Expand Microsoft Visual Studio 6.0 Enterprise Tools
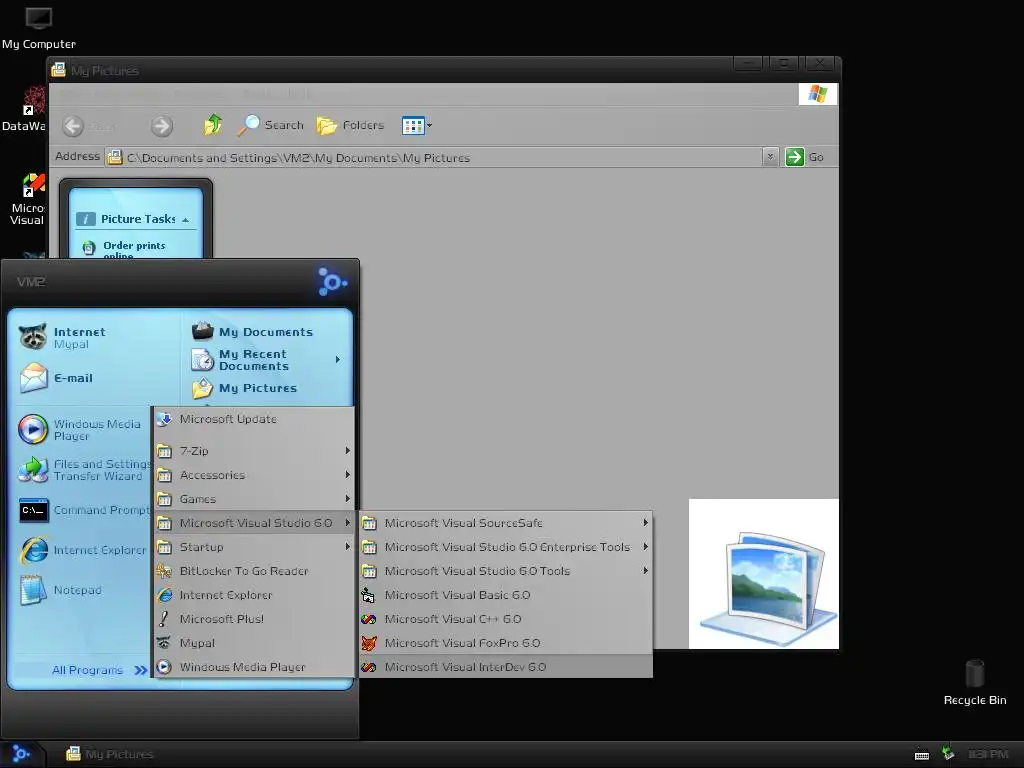The image size is (1024, 768). (505, 547)
